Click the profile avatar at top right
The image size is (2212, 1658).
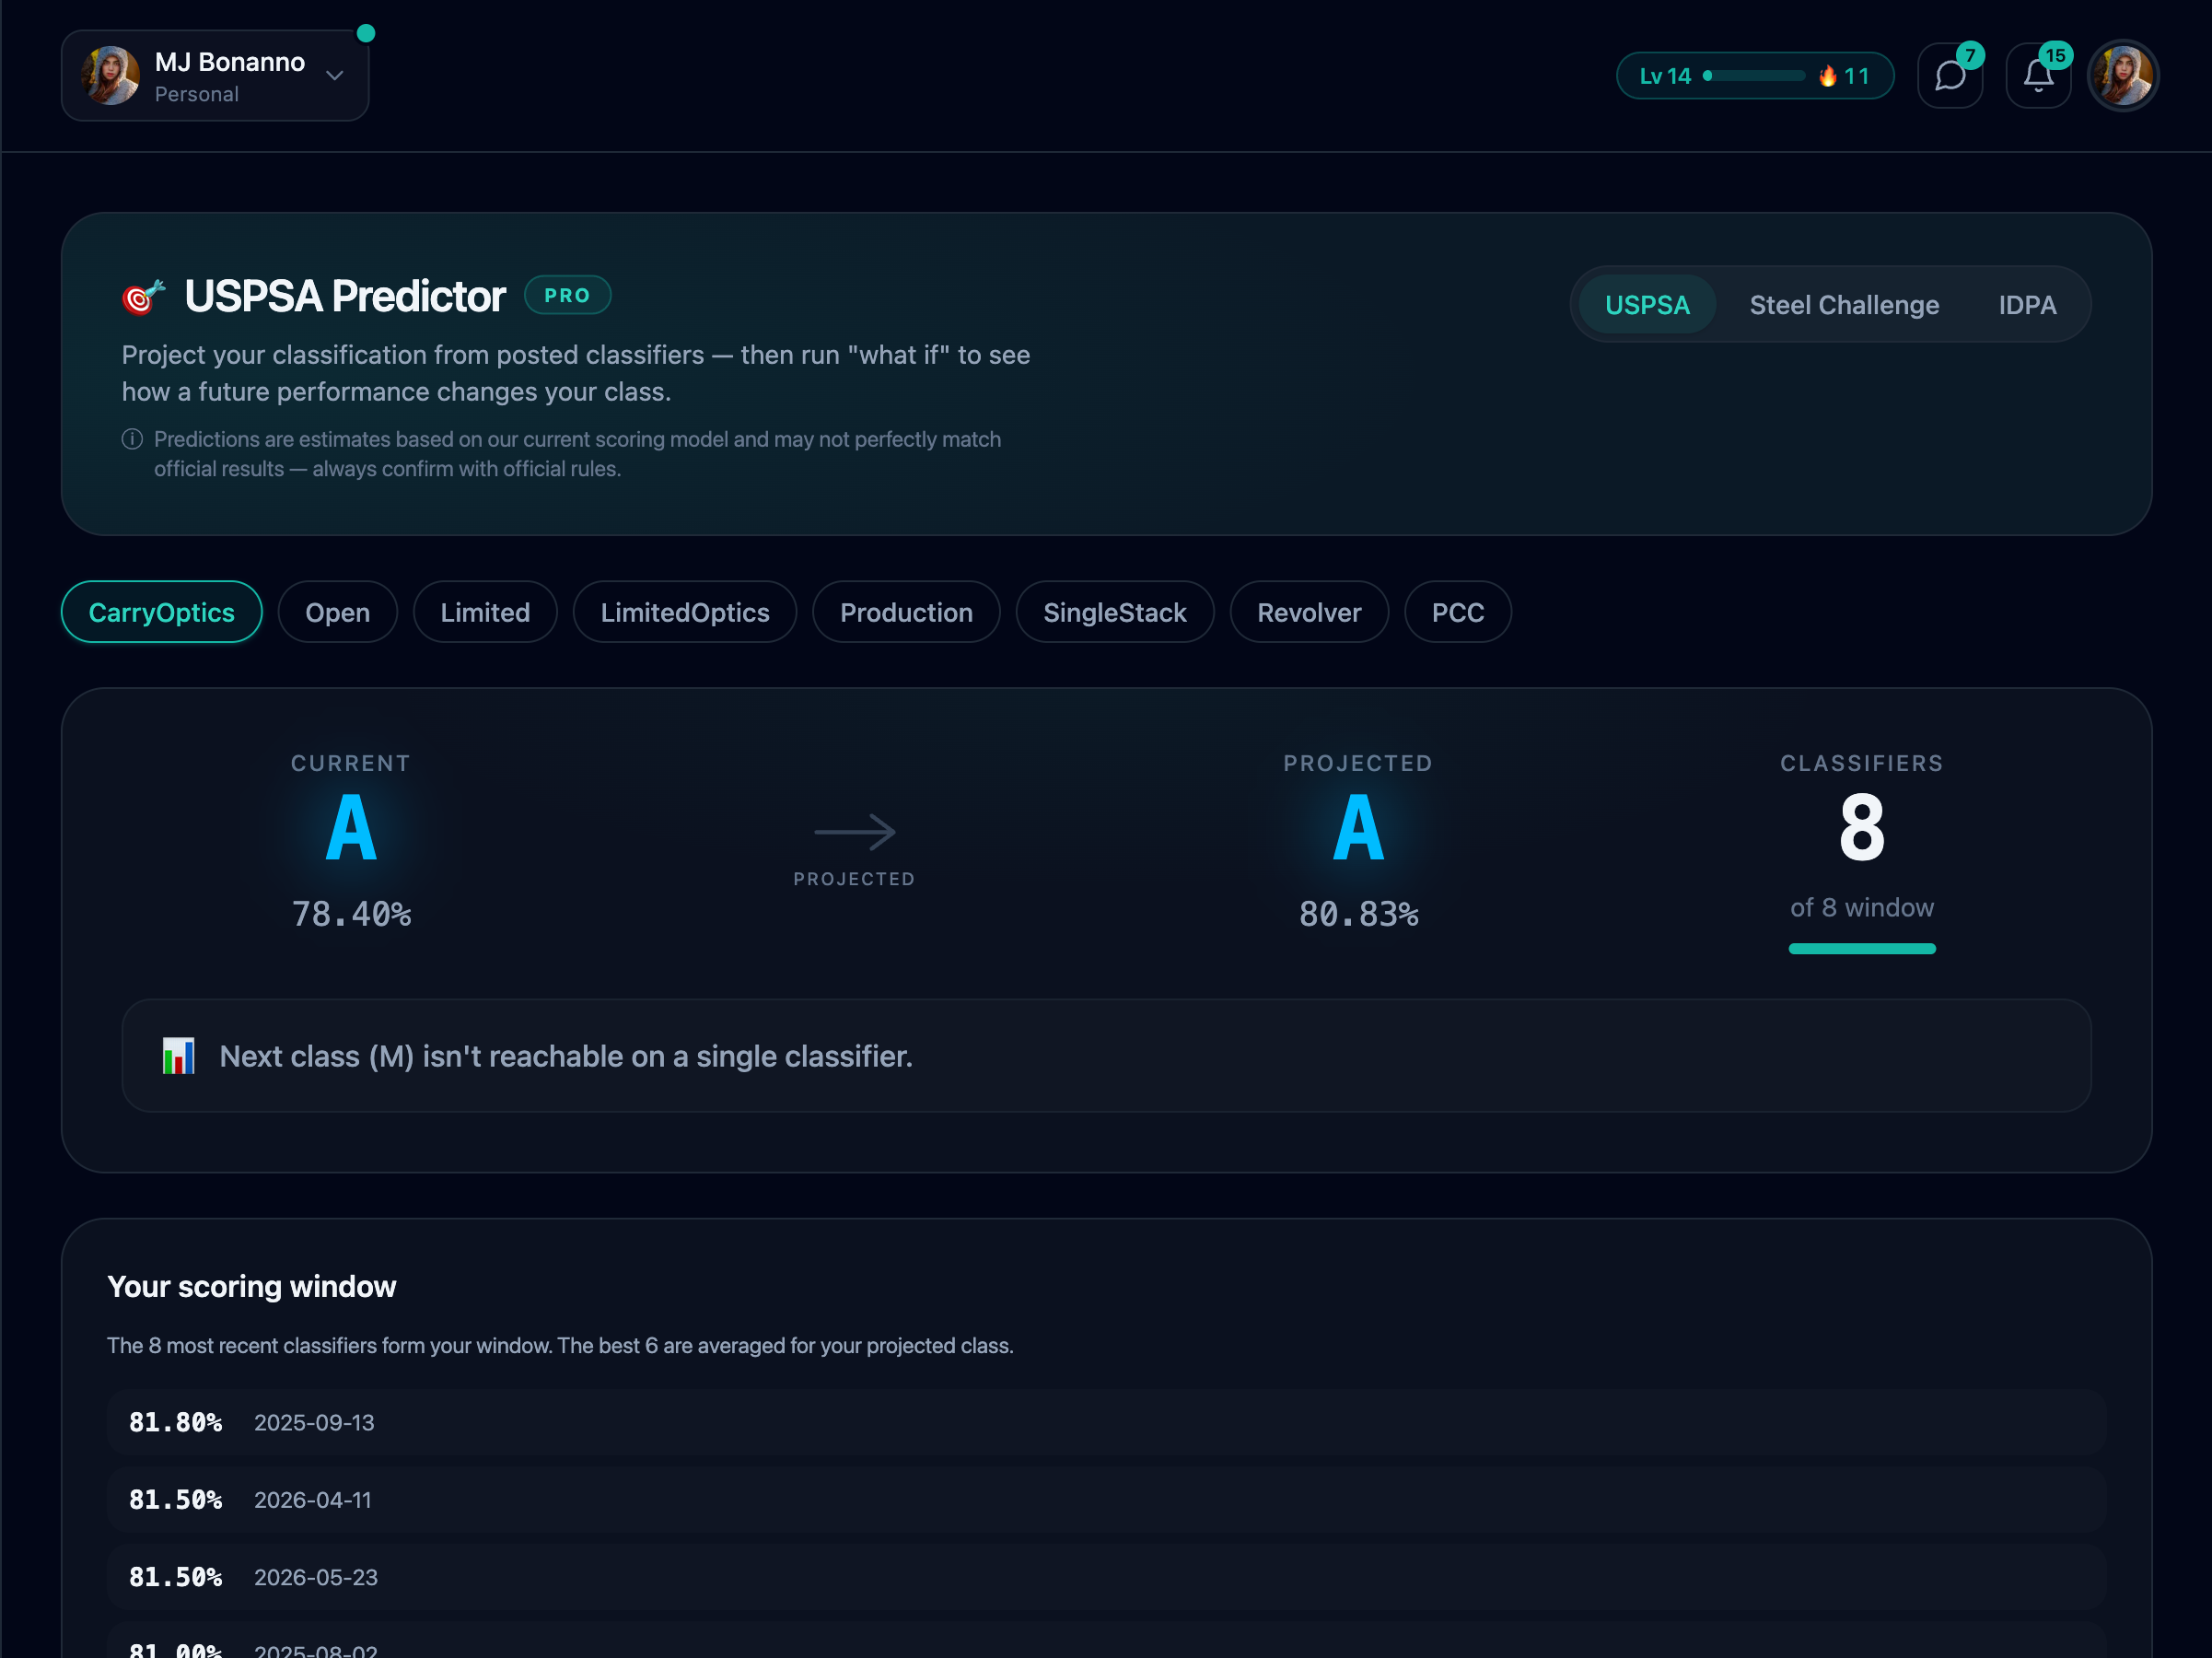2123,76
